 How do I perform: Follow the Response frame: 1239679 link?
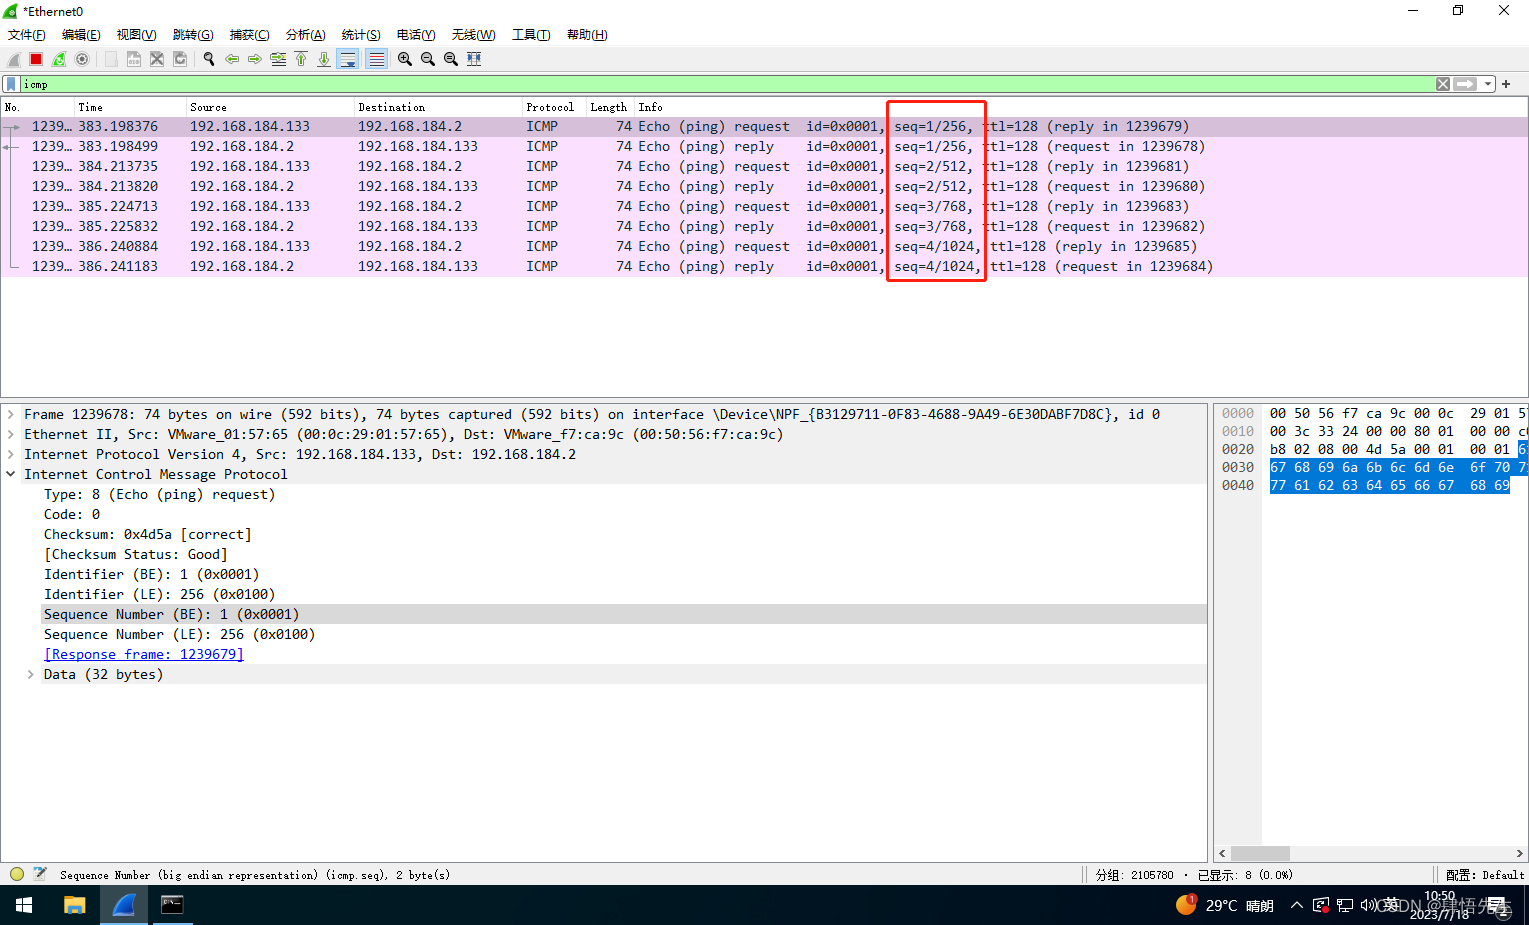(144, 654)
